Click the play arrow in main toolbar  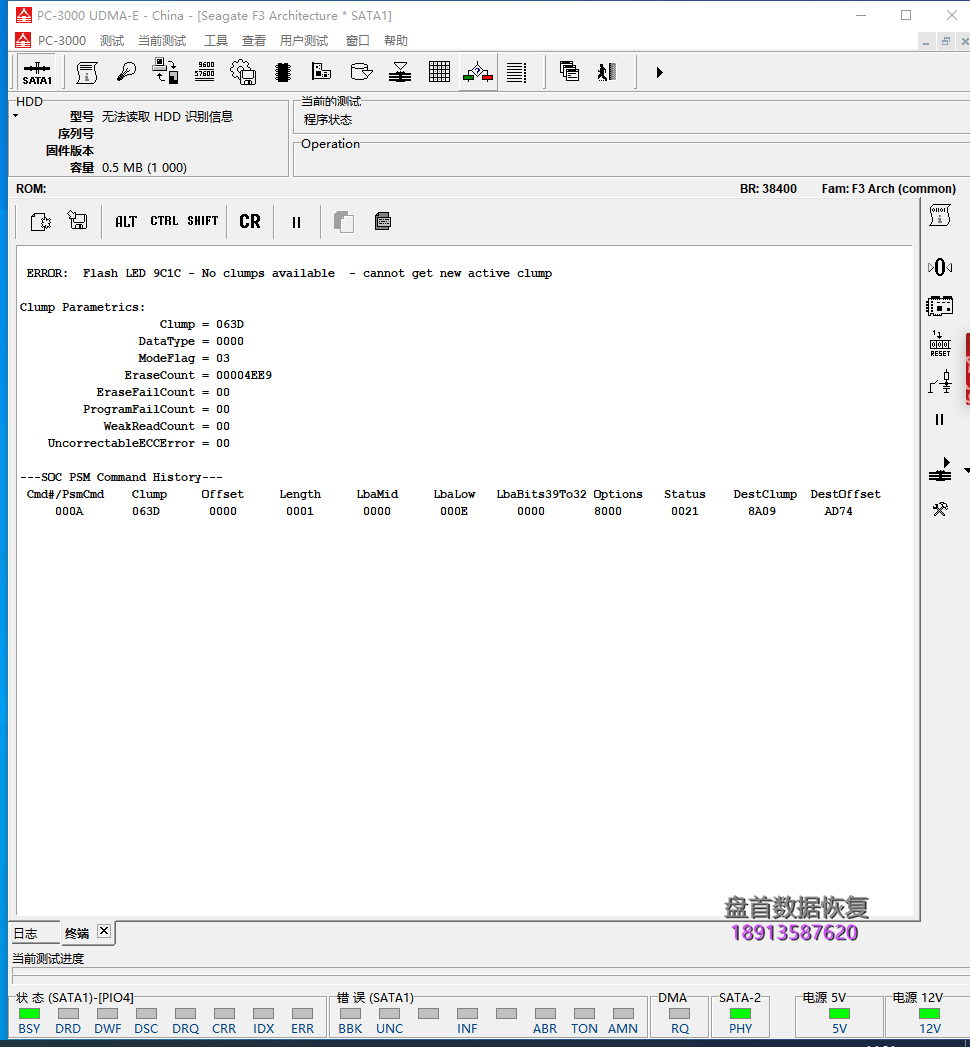click(x=660, y=72)
